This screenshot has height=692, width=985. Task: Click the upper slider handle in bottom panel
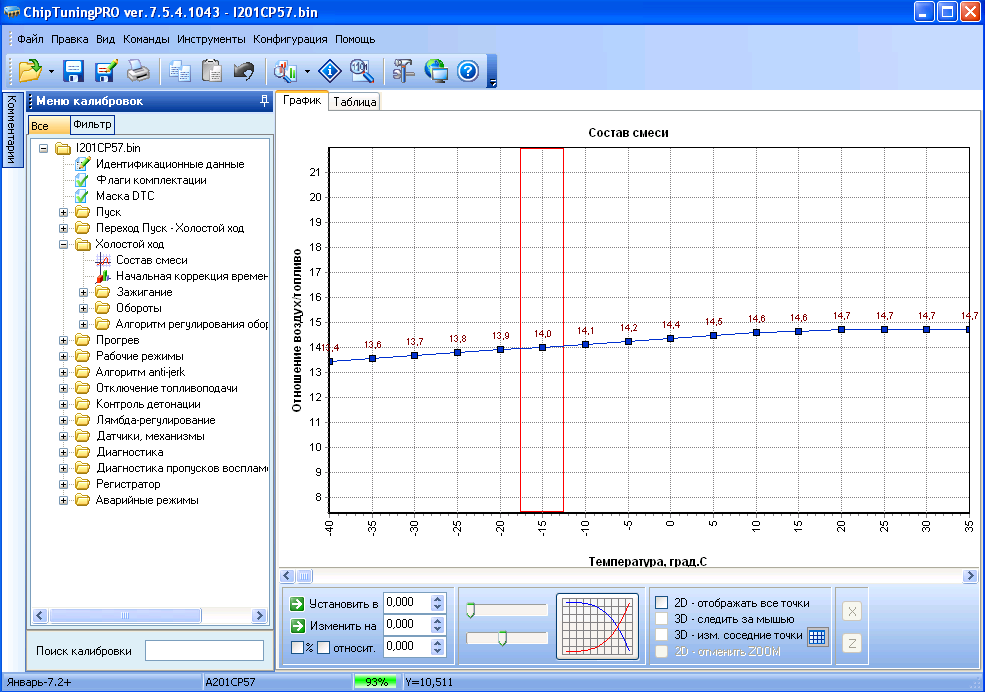tap(470, 609)
